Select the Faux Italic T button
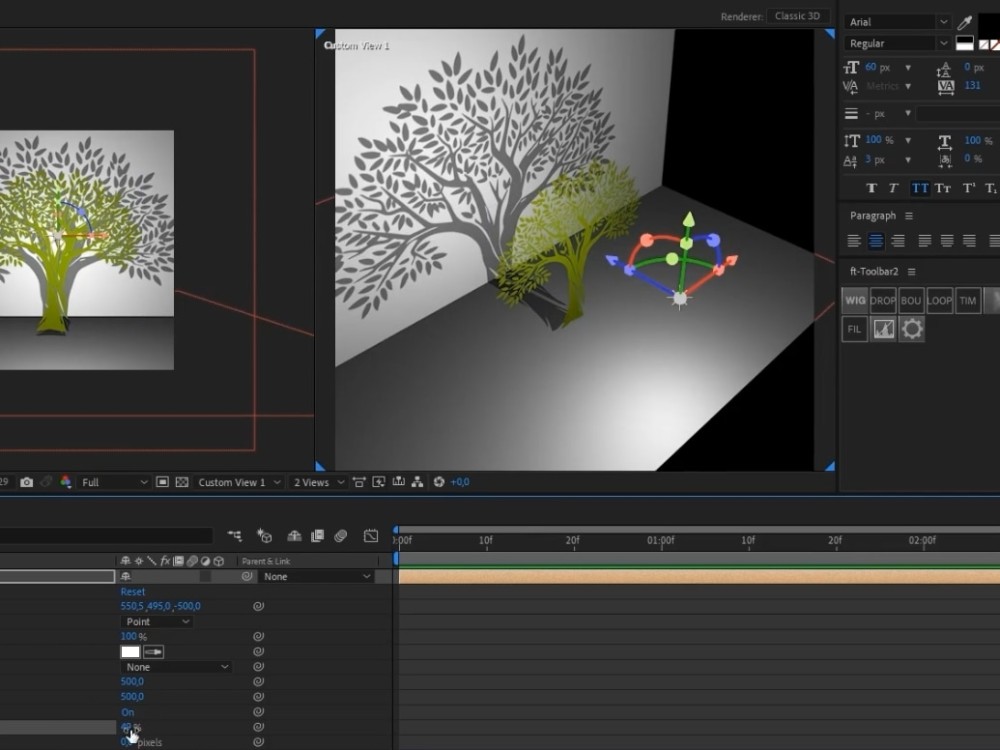1000x750 pixels. 893,188
